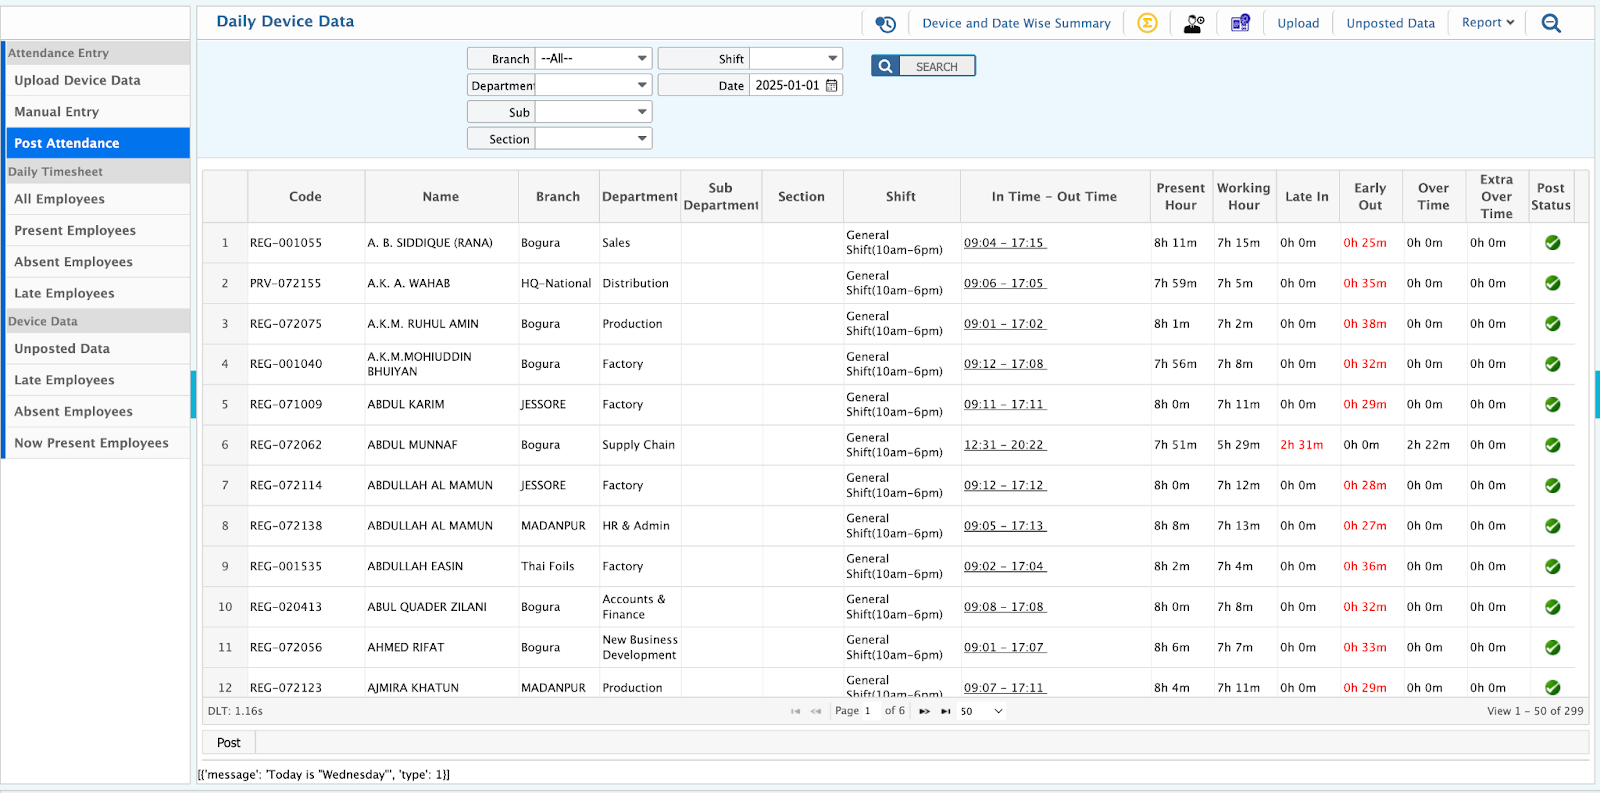Open the calendar picker beside Date field
The height and width of the screenshot is (793, 1600).
pyautogui.click(x=832, y=86)
